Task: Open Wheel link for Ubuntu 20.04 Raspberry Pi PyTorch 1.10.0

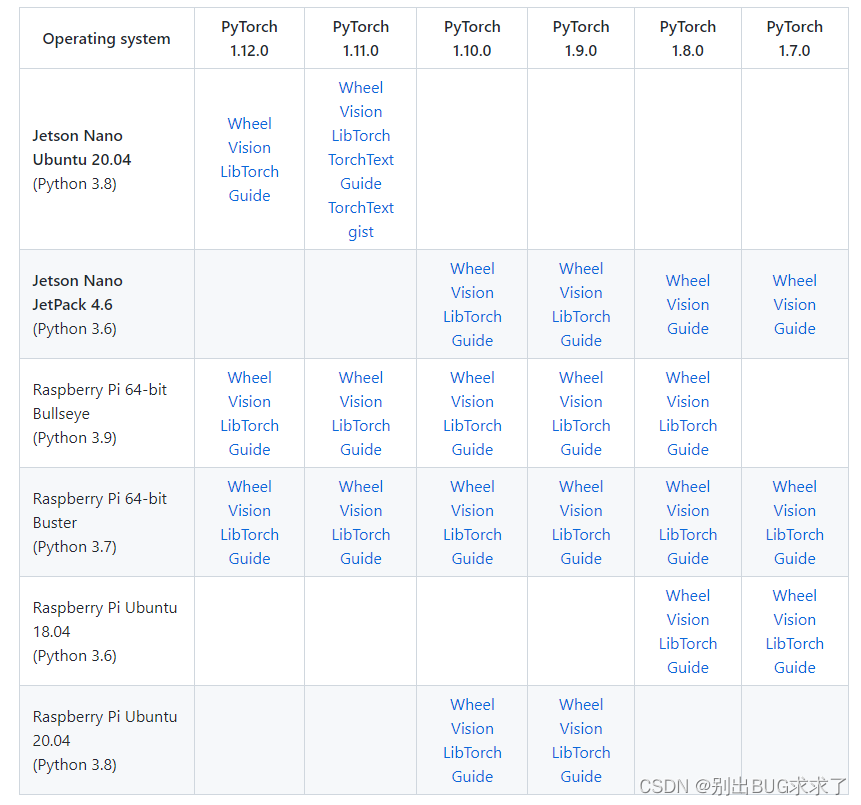Action: tap(472, 705)
